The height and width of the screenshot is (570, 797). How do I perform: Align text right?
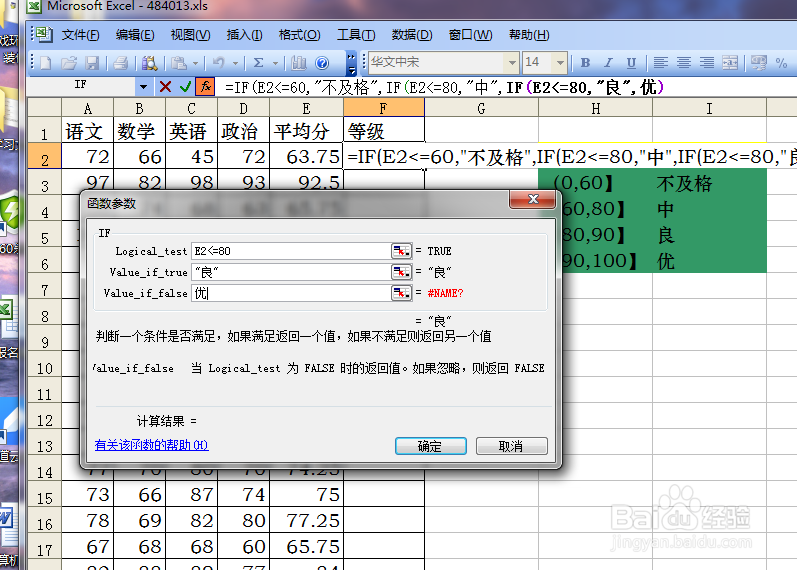pyautogui.click(x=707, y=63)
